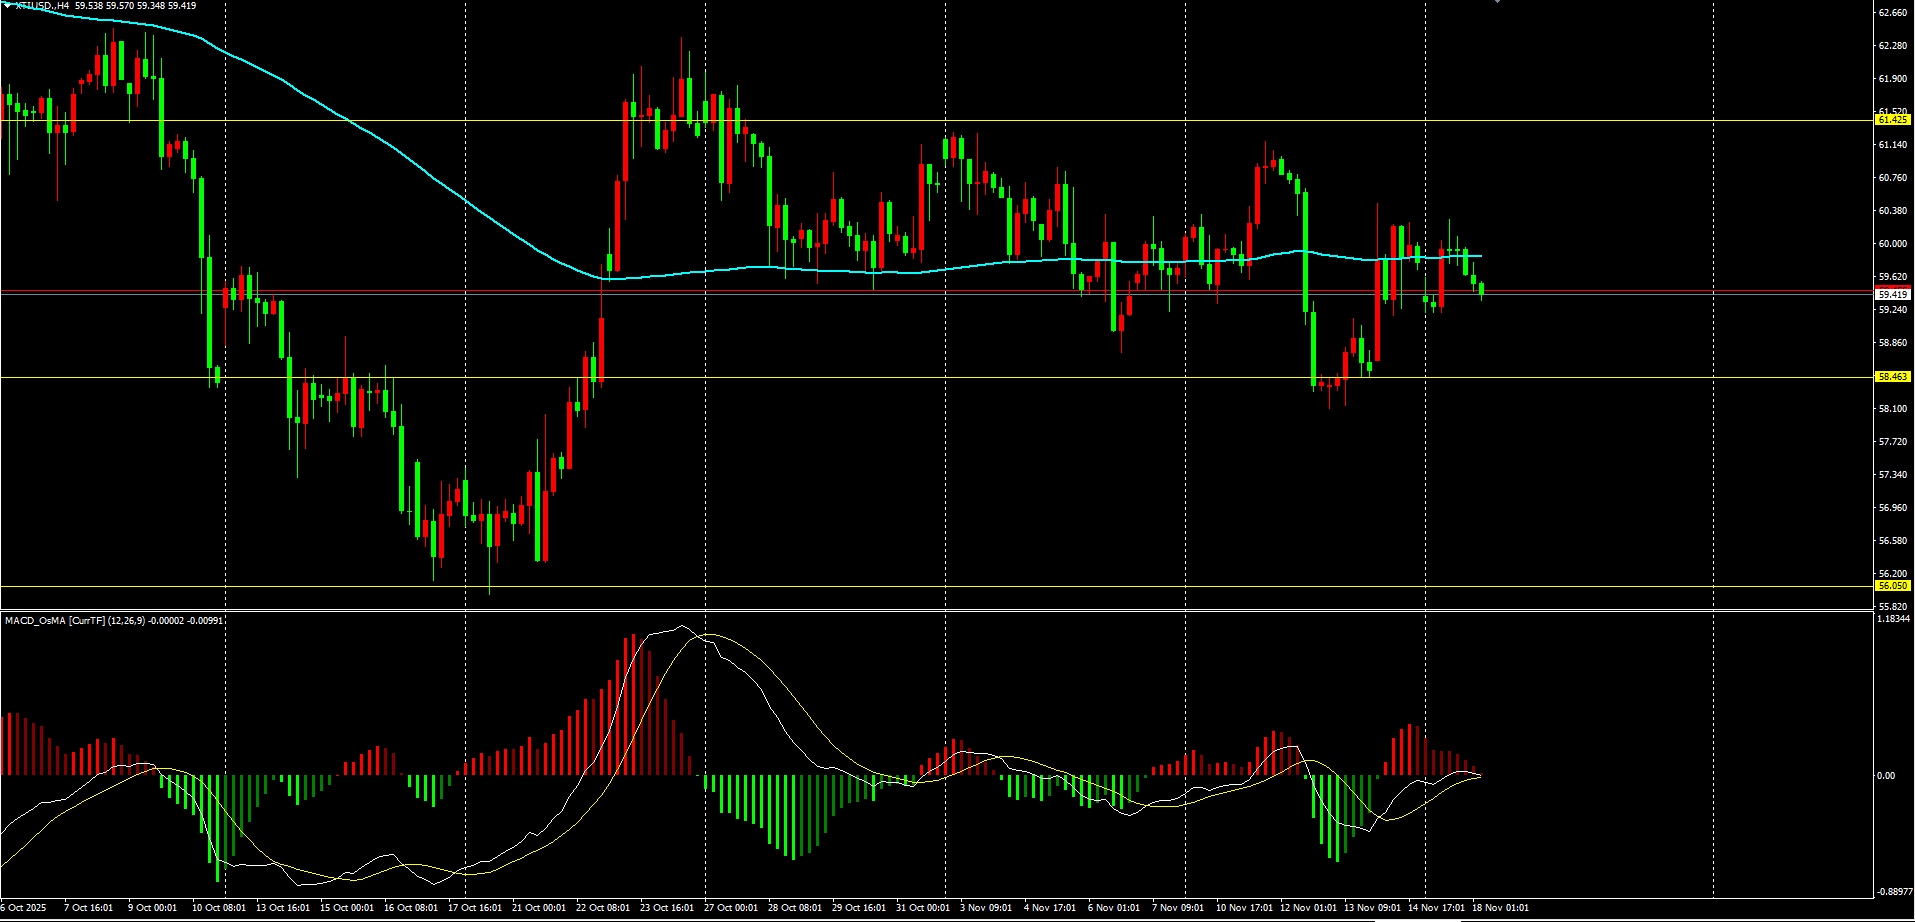Viewport: 1915px width, 922px height.
Task: Click the 18 Nov 01:01 time label
Action: pyautogui.click(x=1500, y=908)
